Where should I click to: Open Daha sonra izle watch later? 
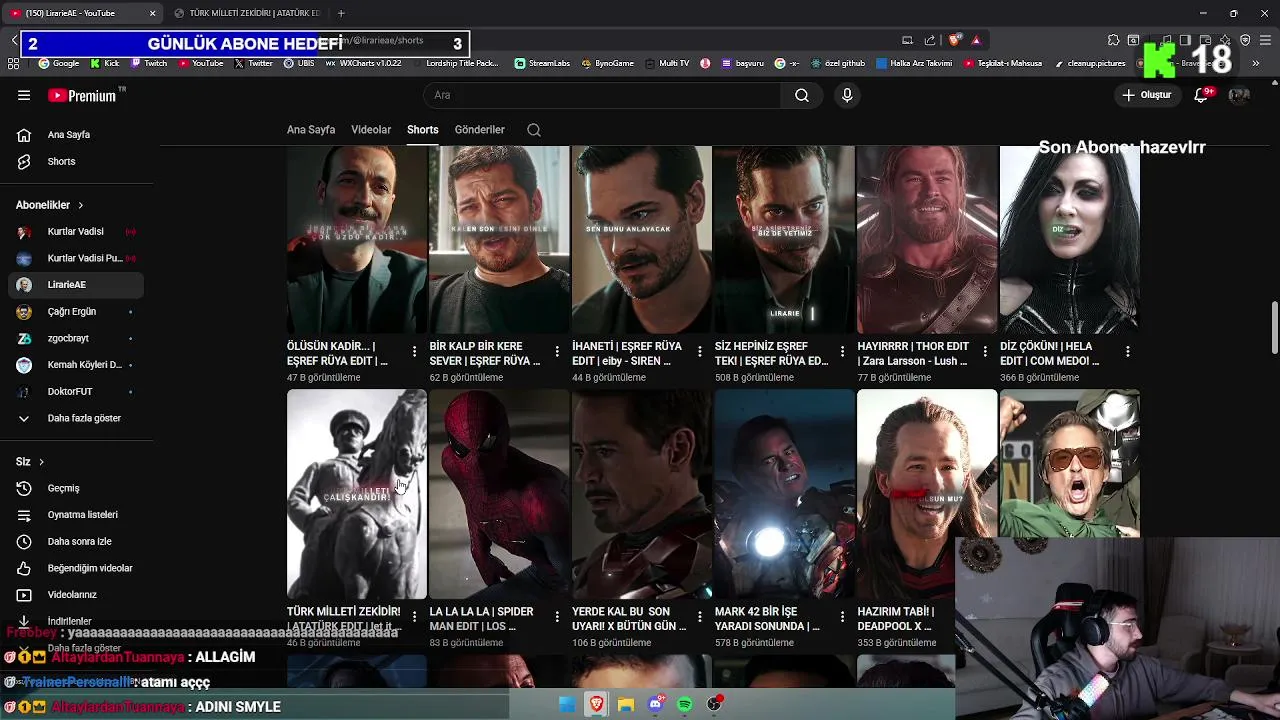click(76, 541)
